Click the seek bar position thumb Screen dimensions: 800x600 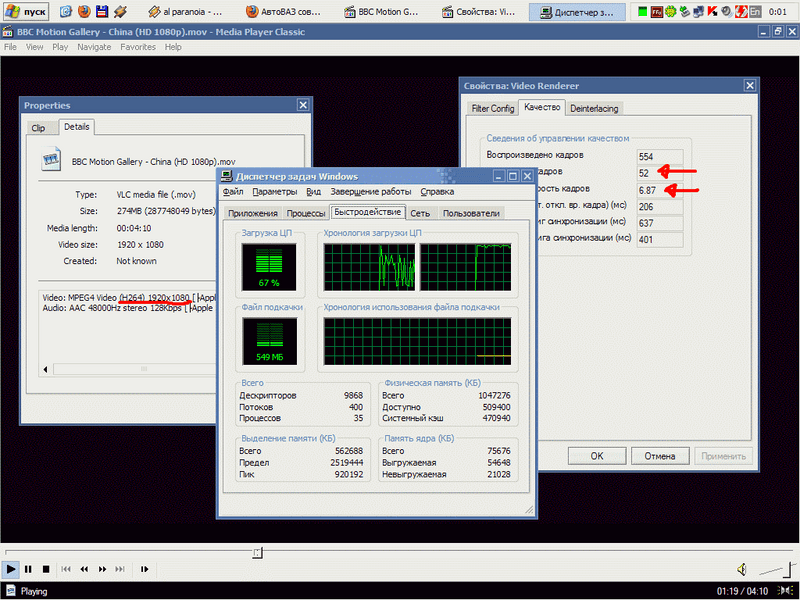click(x=258, y=552)
